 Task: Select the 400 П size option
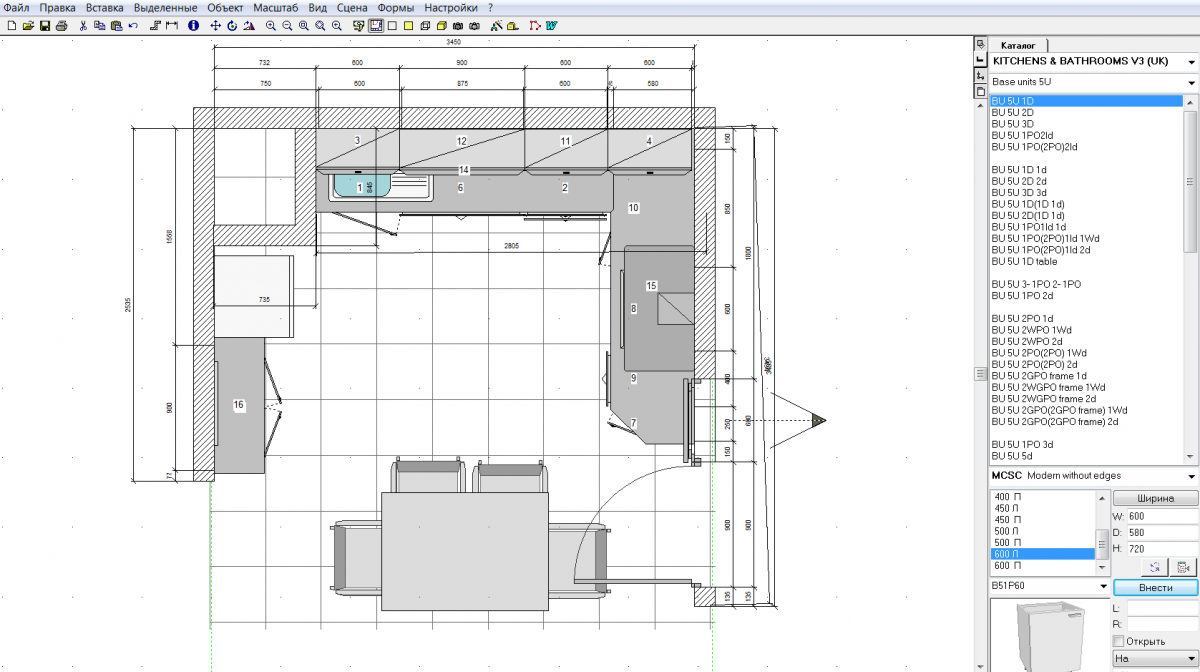[x=1042, y=496]
